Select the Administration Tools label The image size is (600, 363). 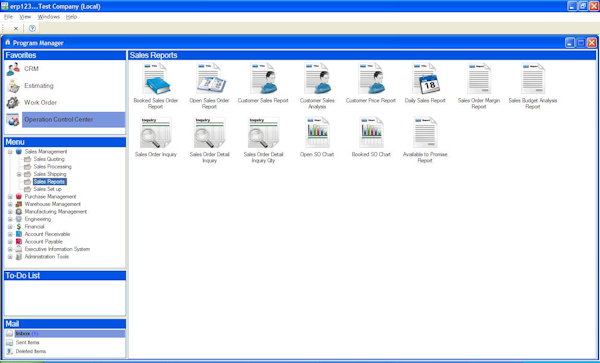click(47, 257)
